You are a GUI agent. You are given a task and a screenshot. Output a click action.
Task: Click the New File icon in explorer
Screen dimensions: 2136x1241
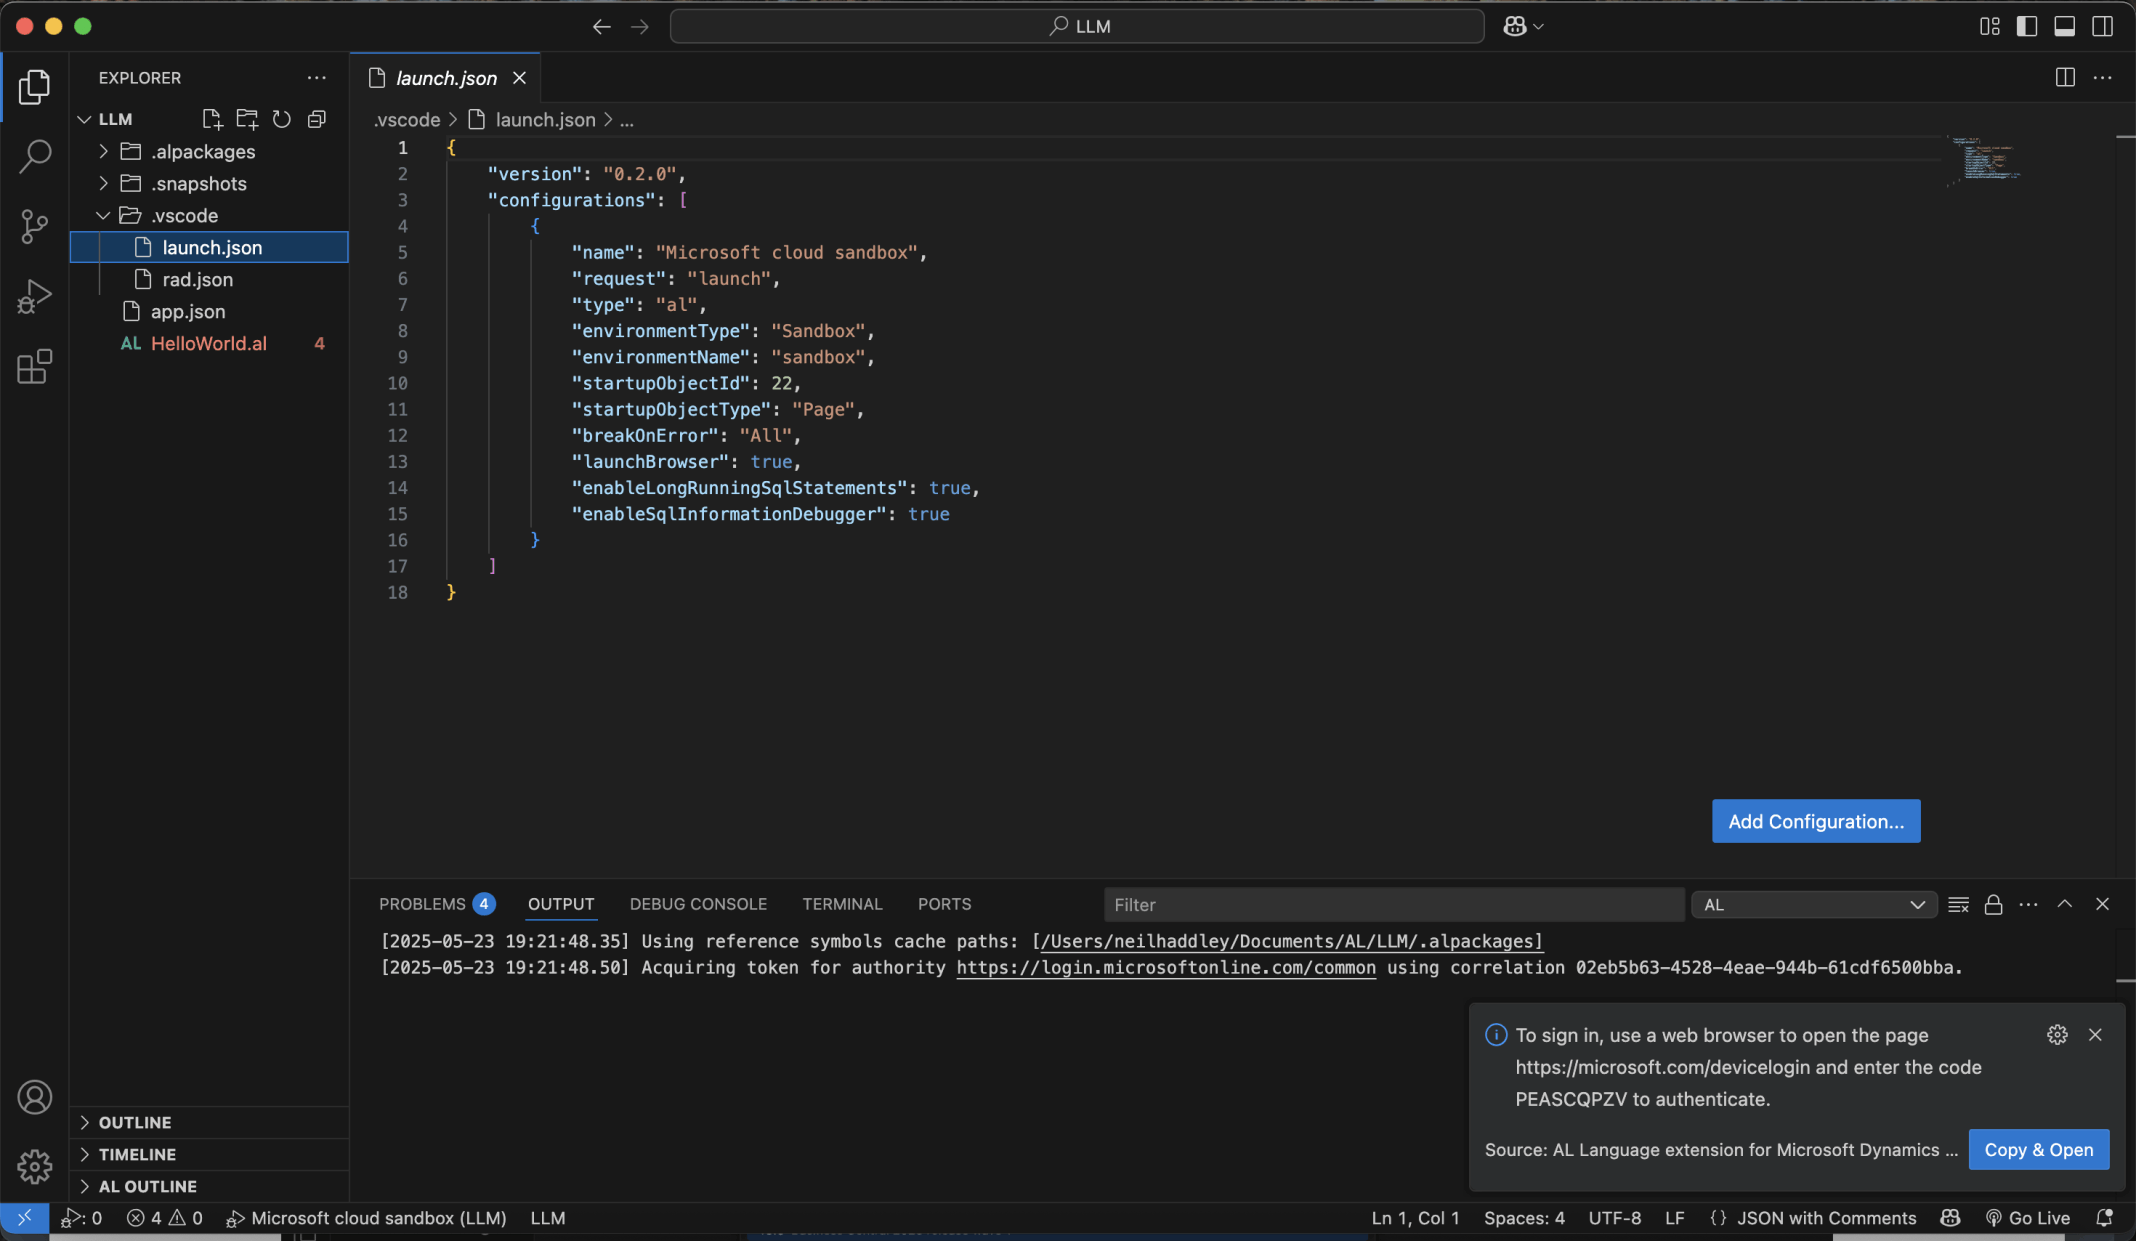211,119
